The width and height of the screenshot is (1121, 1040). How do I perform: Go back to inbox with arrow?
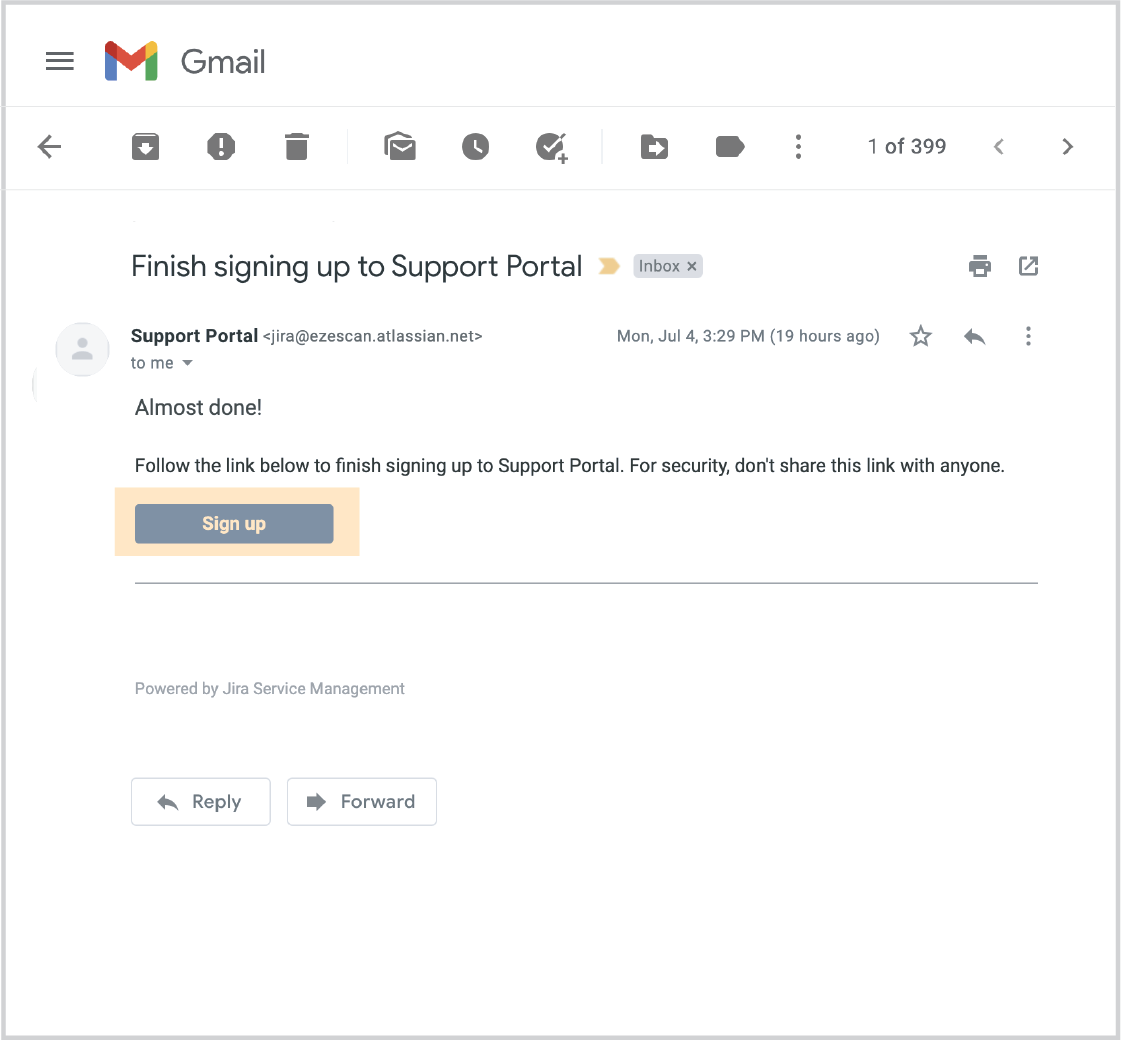[49, 147]
